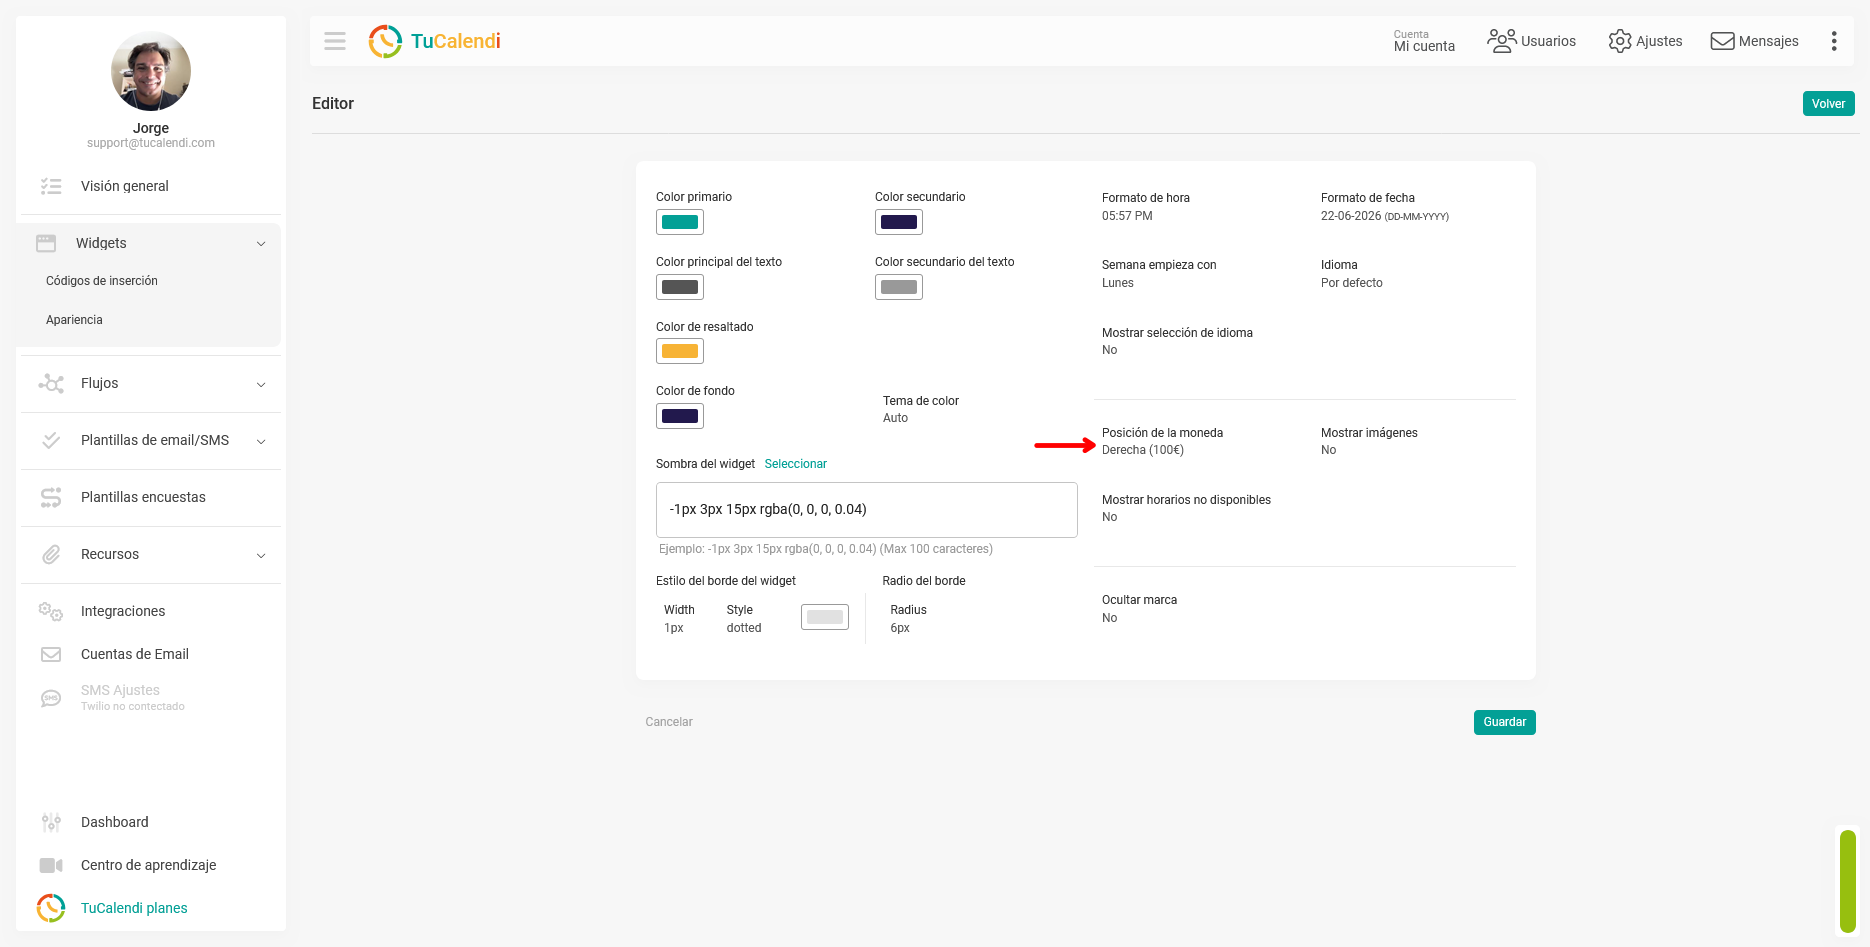Click the Cuentas de Email envelope icon
Screen dimensions: 1870x947
click(51, 654)
